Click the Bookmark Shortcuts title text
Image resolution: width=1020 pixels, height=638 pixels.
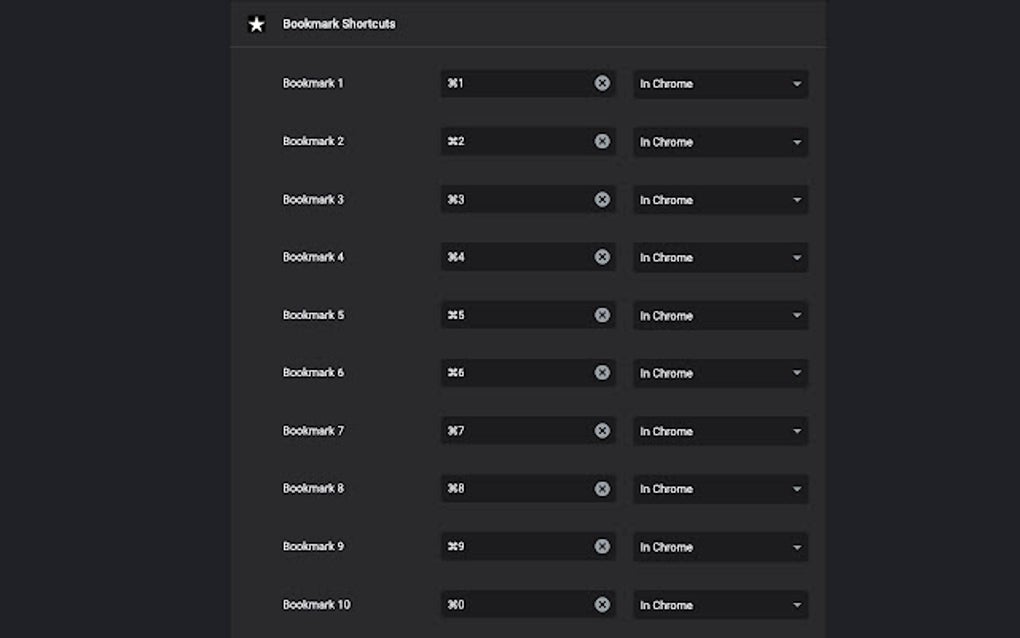point(338,24)
